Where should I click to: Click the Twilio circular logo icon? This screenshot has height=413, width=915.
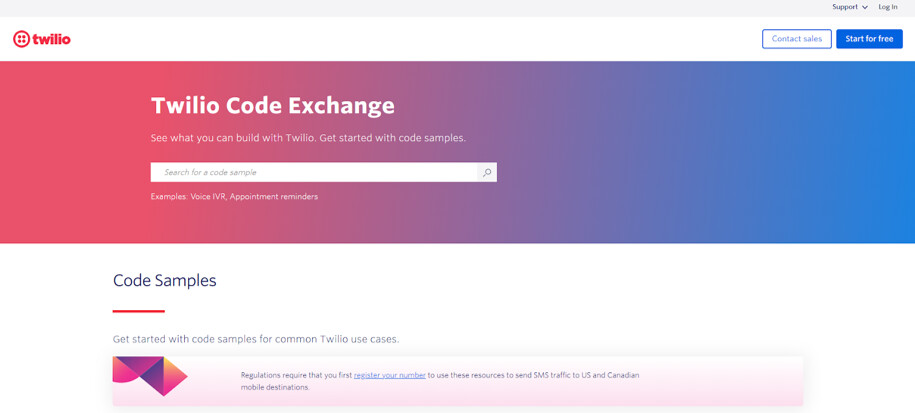pyautogui.click(x=21, y=39)
